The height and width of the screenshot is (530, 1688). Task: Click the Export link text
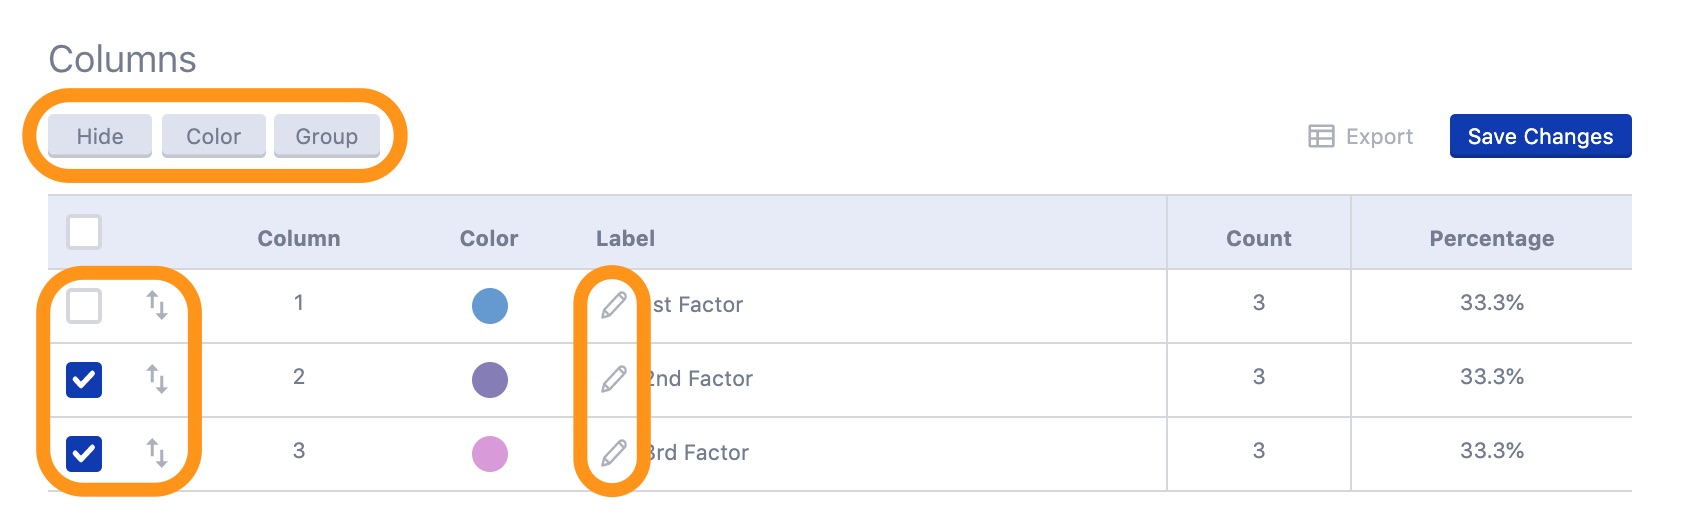(x=1379, y=137)
